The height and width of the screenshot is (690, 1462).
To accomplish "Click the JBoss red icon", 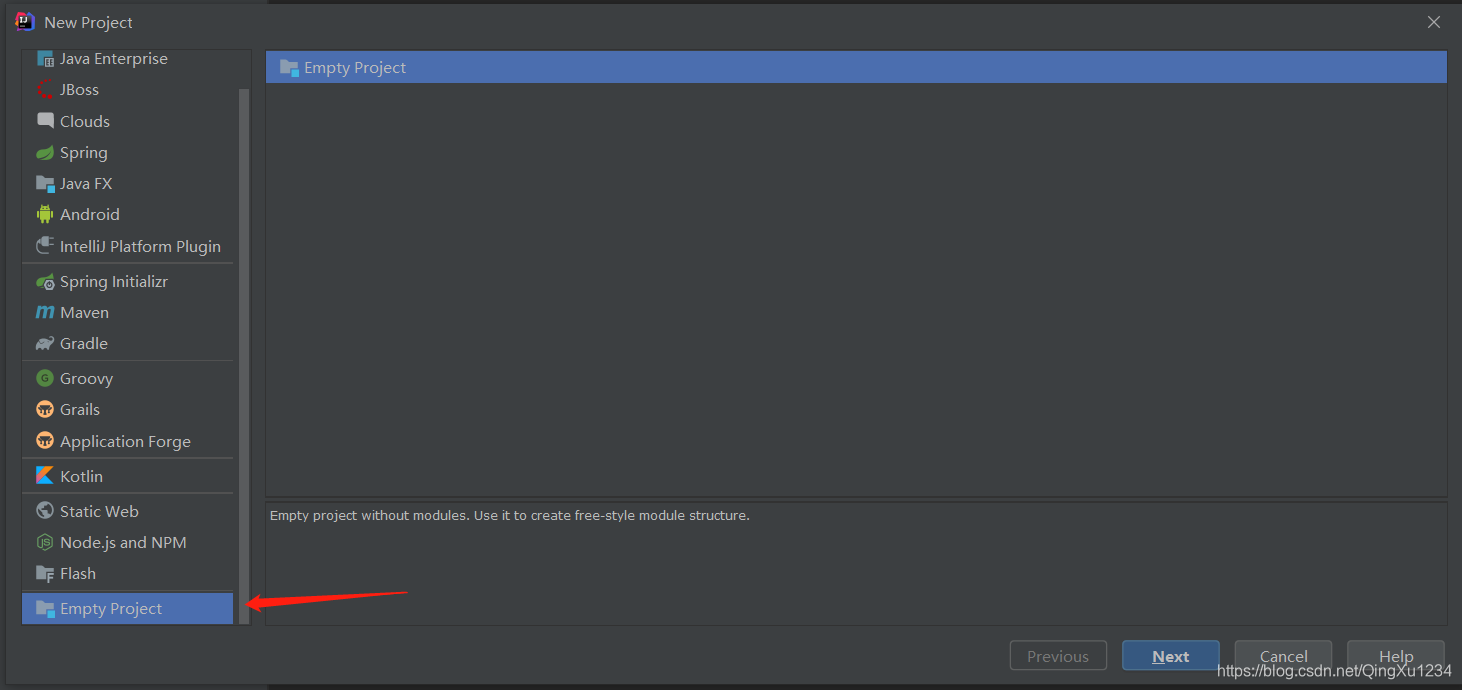I will click(x=45, y=90).
